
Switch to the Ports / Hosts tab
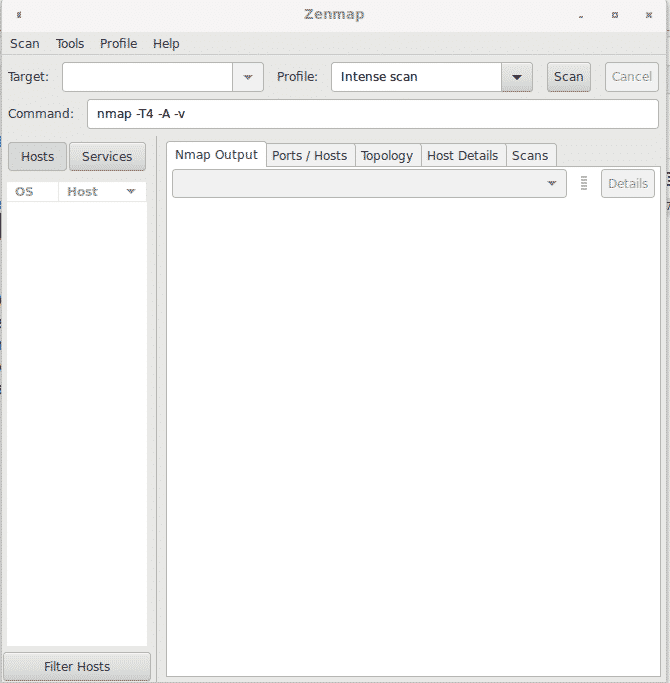click(310, 156)
